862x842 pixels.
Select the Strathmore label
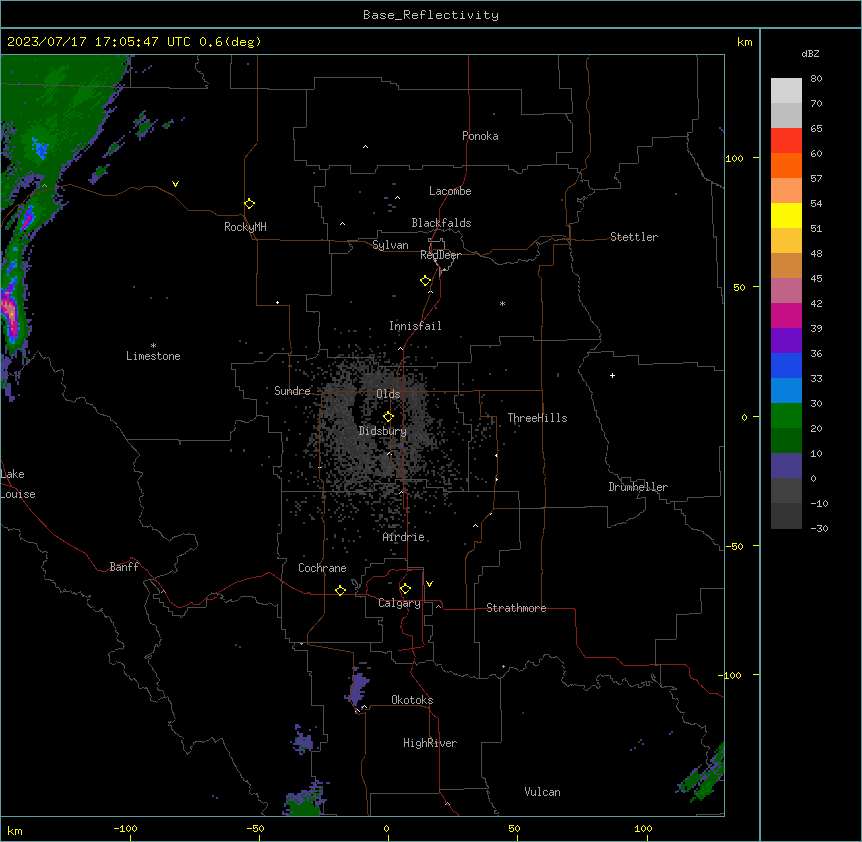(x=516, y=608)
